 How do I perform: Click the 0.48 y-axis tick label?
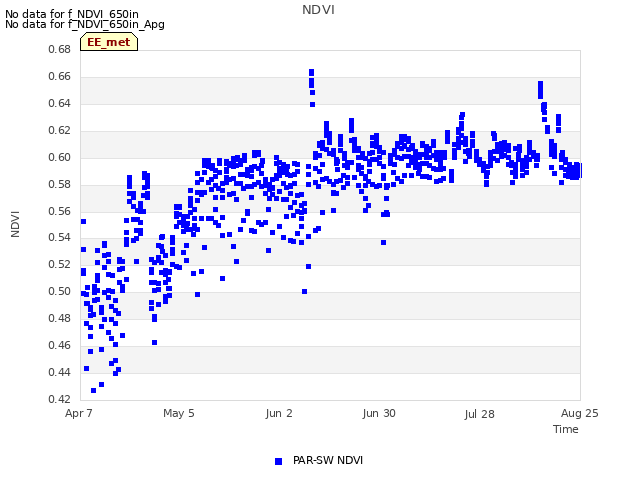(59, 318)
